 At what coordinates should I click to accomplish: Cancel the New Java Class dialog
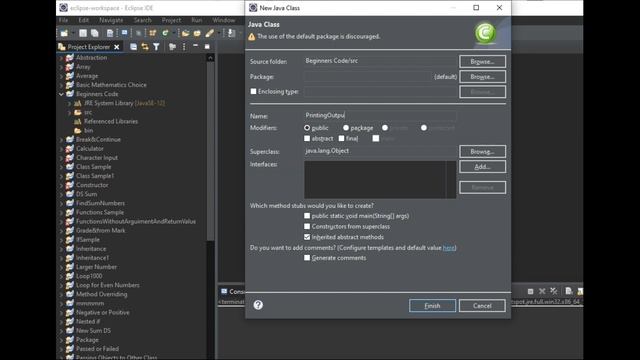tap(482, 305)
